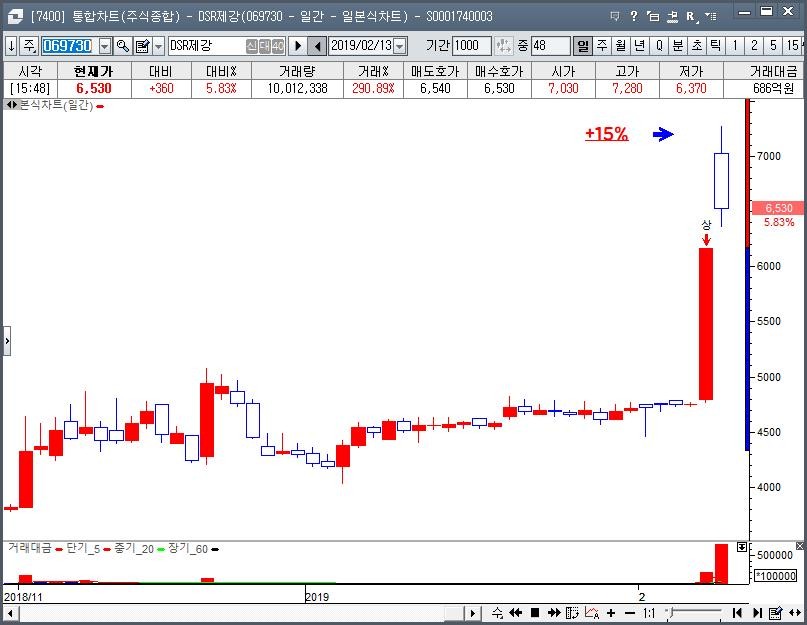Switch chart to 월 (monthly) period
Image resolution: width=807 pixels, height=625 pixels.
click(621, 46)
